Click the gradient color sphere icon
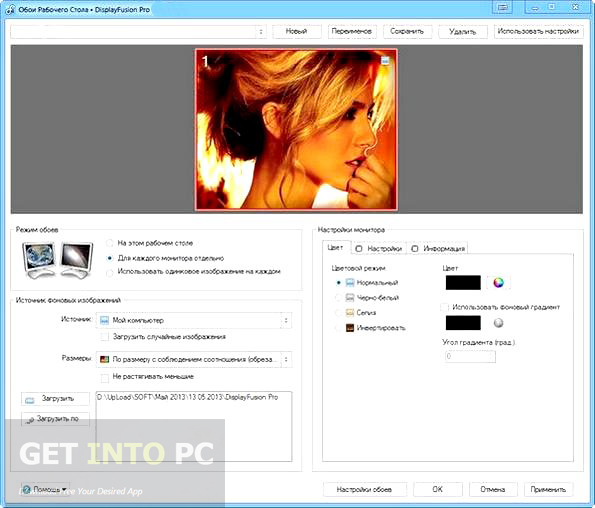The height and width of the screenshot is (508, 595). point(499,323)
